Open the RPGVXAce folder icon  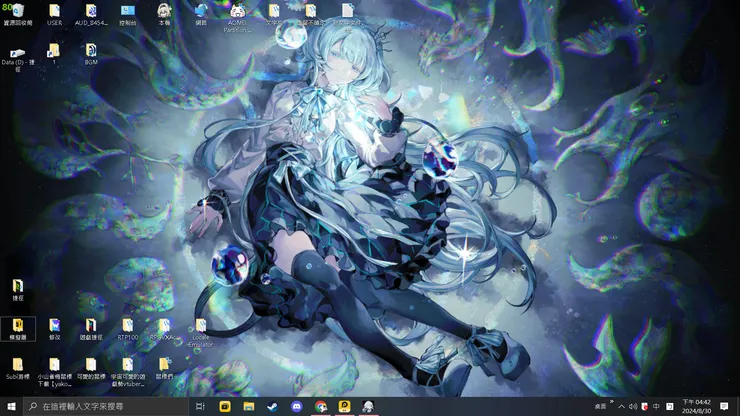click(164, 329)
